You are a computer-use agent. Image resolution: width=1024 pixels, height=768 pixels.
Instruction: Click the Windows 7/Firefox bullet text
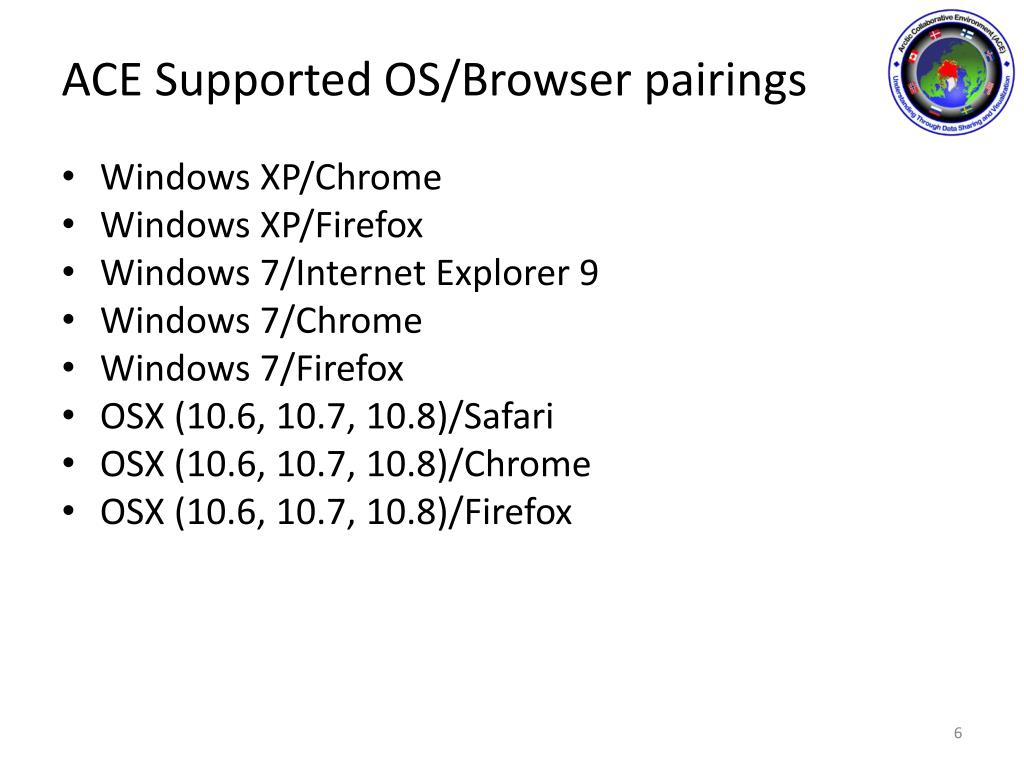pyautogui.click(x=252, y=368)
